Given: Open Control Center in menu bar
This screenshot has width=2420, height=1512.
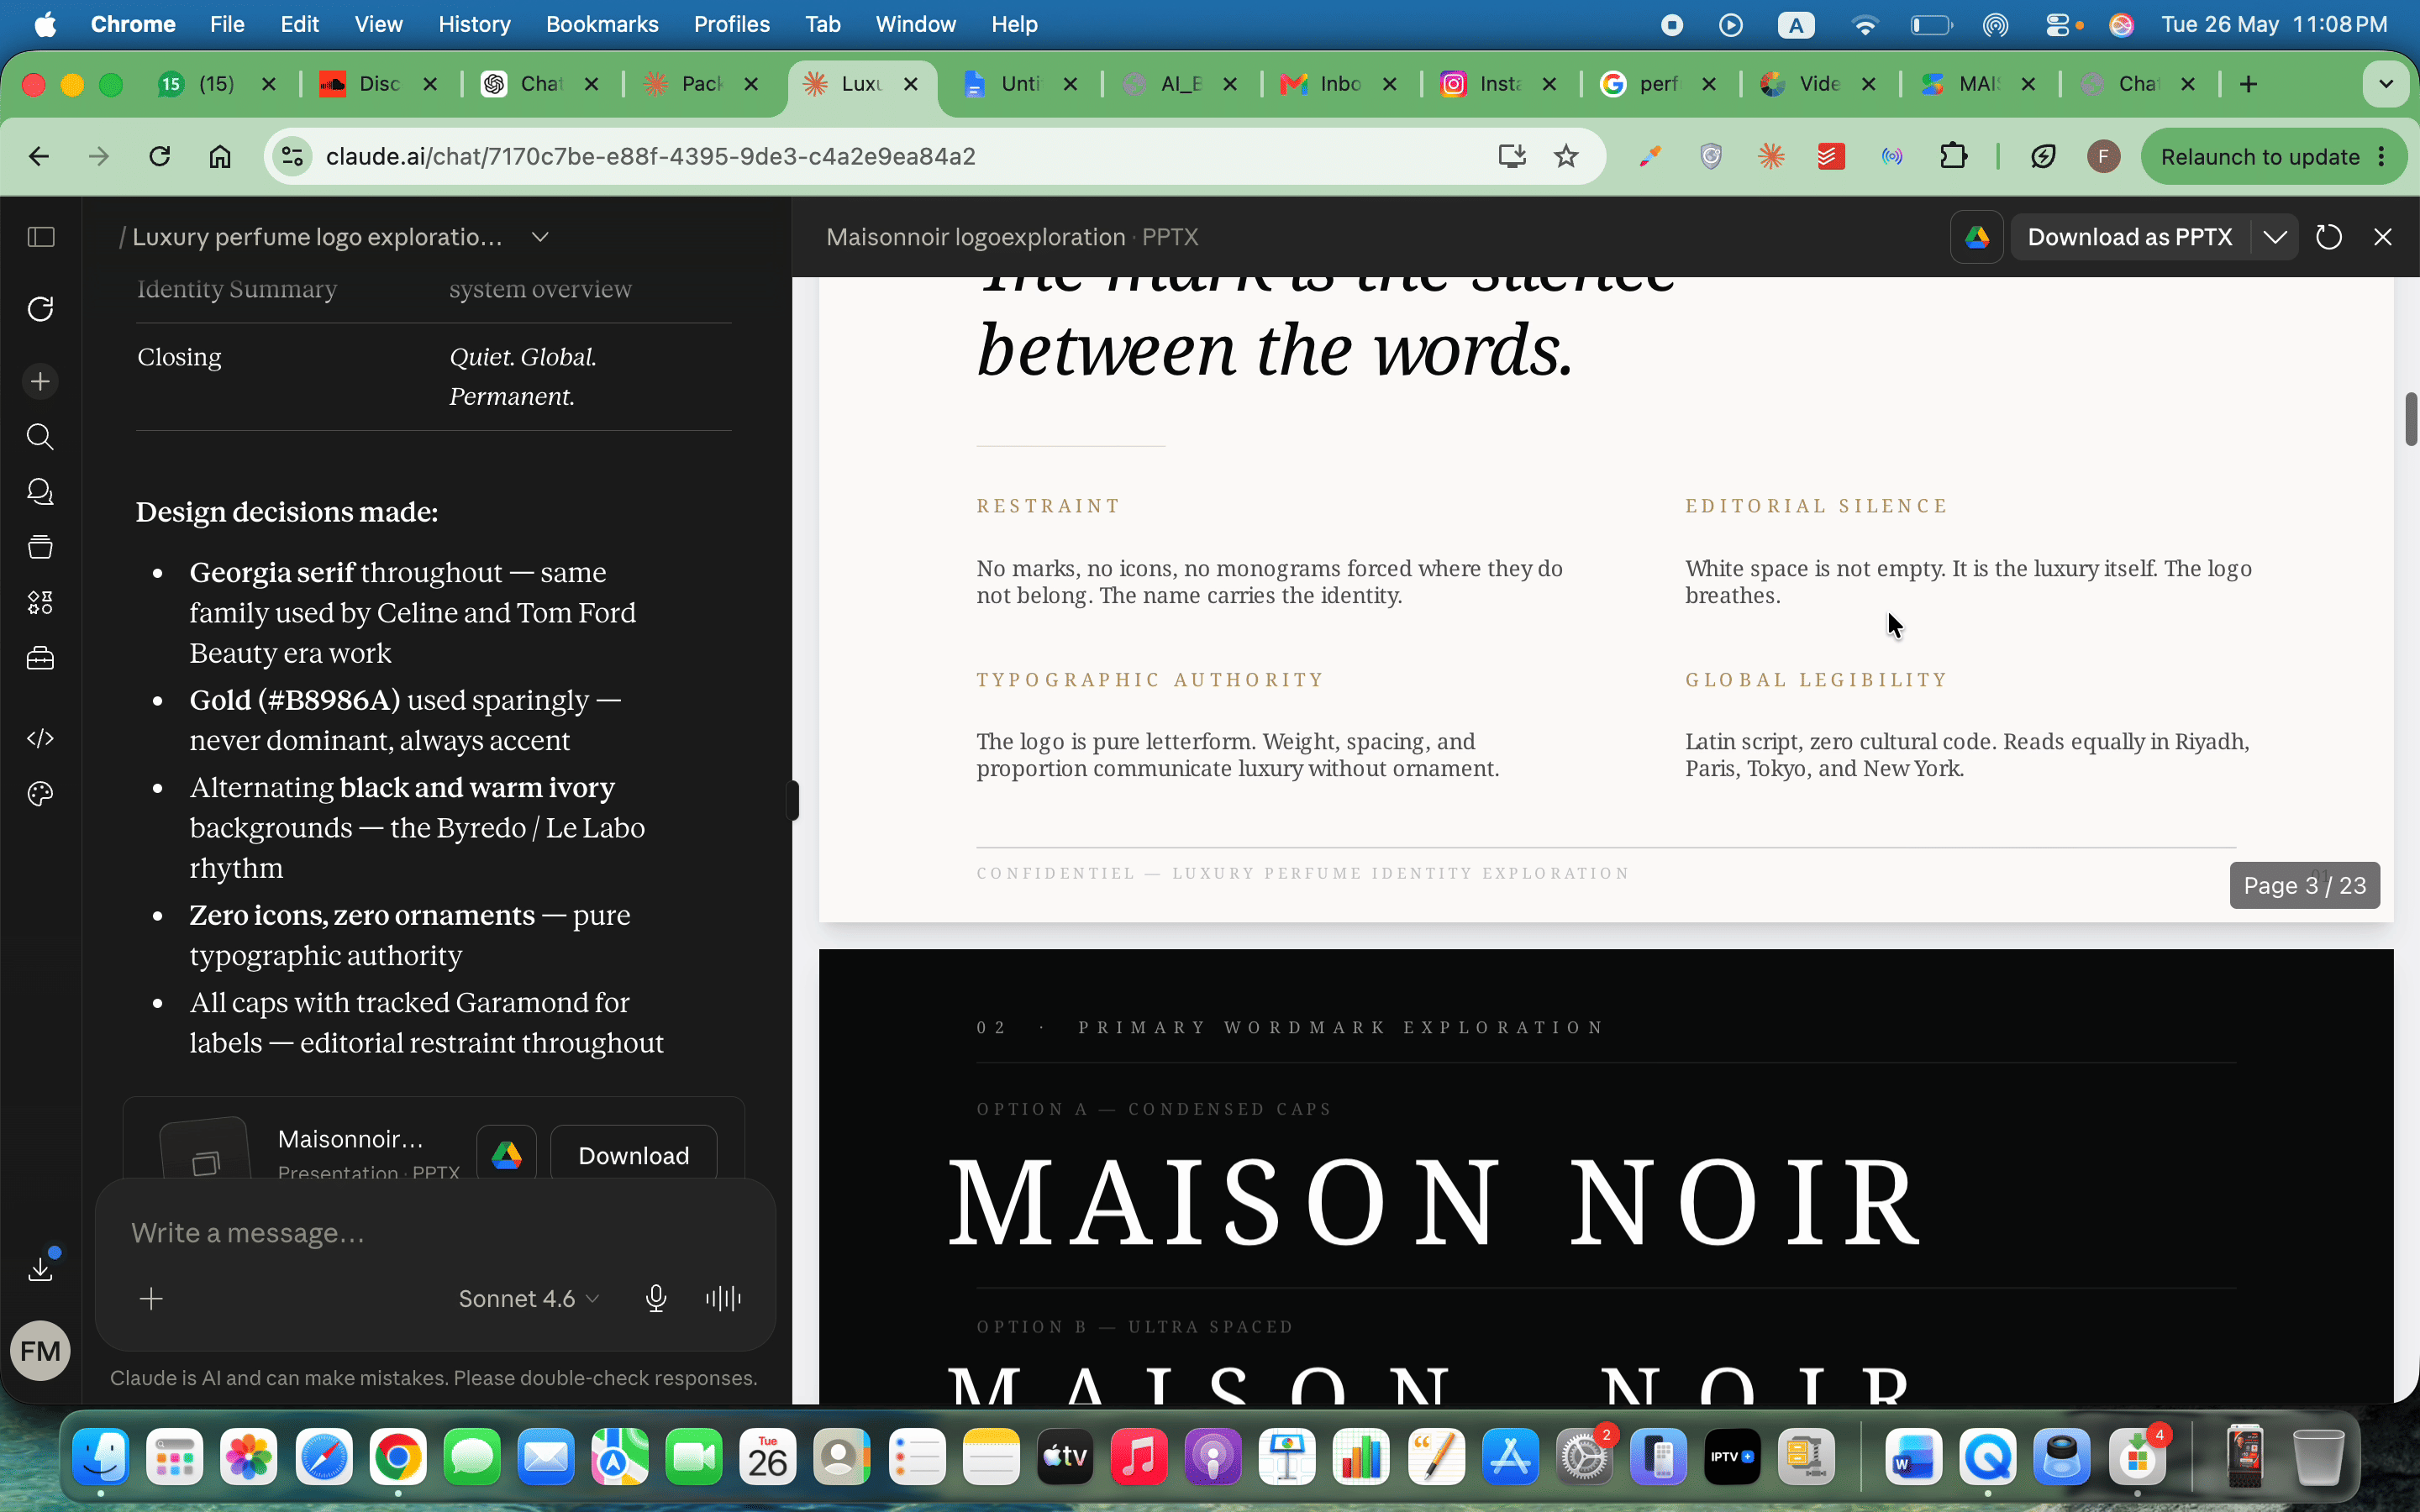Looking at the screenshot, I should pyautogui.click(x=2058, y=24).
